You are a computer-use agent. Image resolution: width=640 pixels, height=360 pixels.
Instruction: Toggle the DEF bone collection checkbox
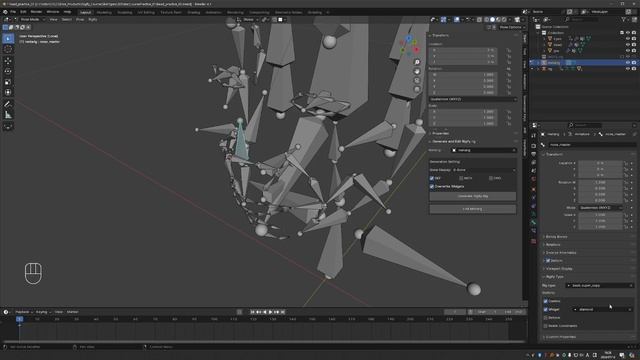[x=432, y=178]
